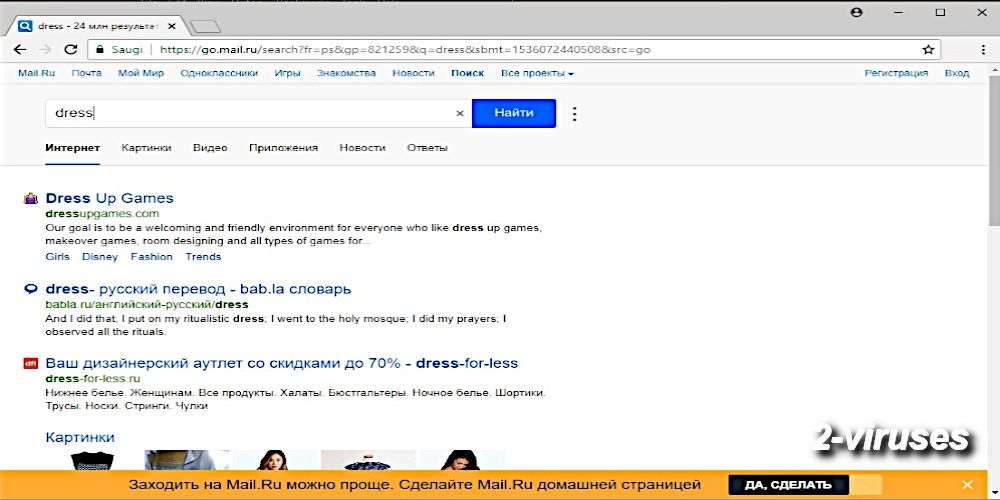Viewport: 1000px width, 500px height.
Task: Switch to the Новости search tab
Action: [x=362, y=148]
